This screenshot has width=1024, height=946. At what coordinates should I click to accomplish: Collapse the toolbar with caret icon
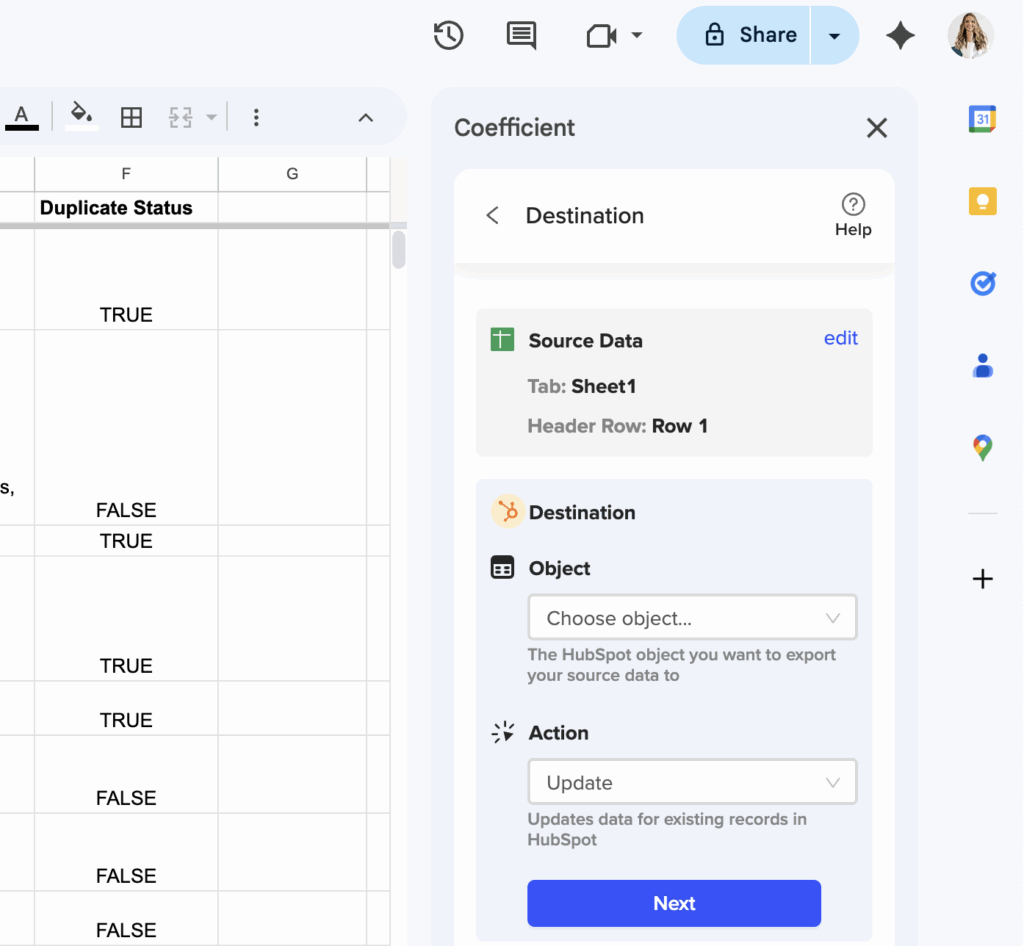click(x=366, y=118)
